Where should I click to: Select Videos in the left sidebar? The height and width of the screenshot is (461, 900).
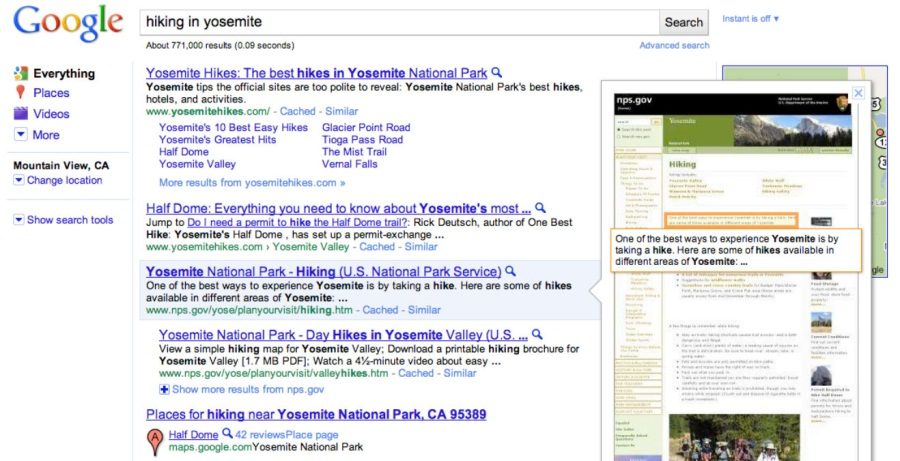51,114
